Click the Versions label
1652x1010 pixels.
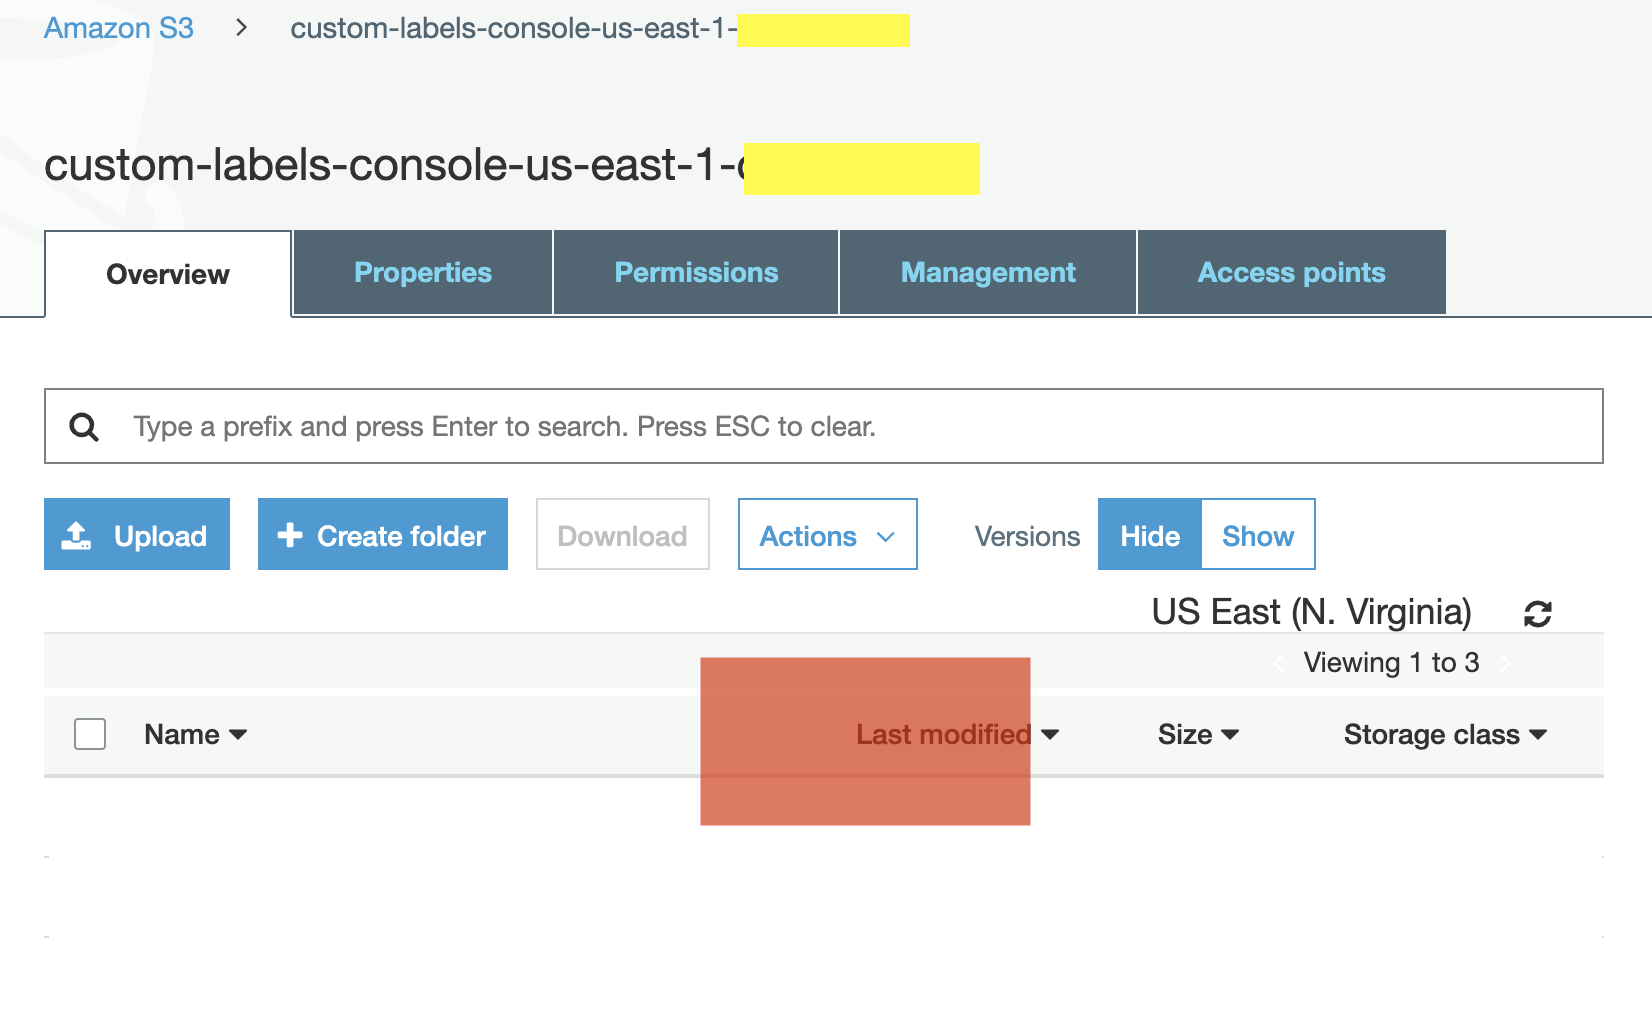1027,536
